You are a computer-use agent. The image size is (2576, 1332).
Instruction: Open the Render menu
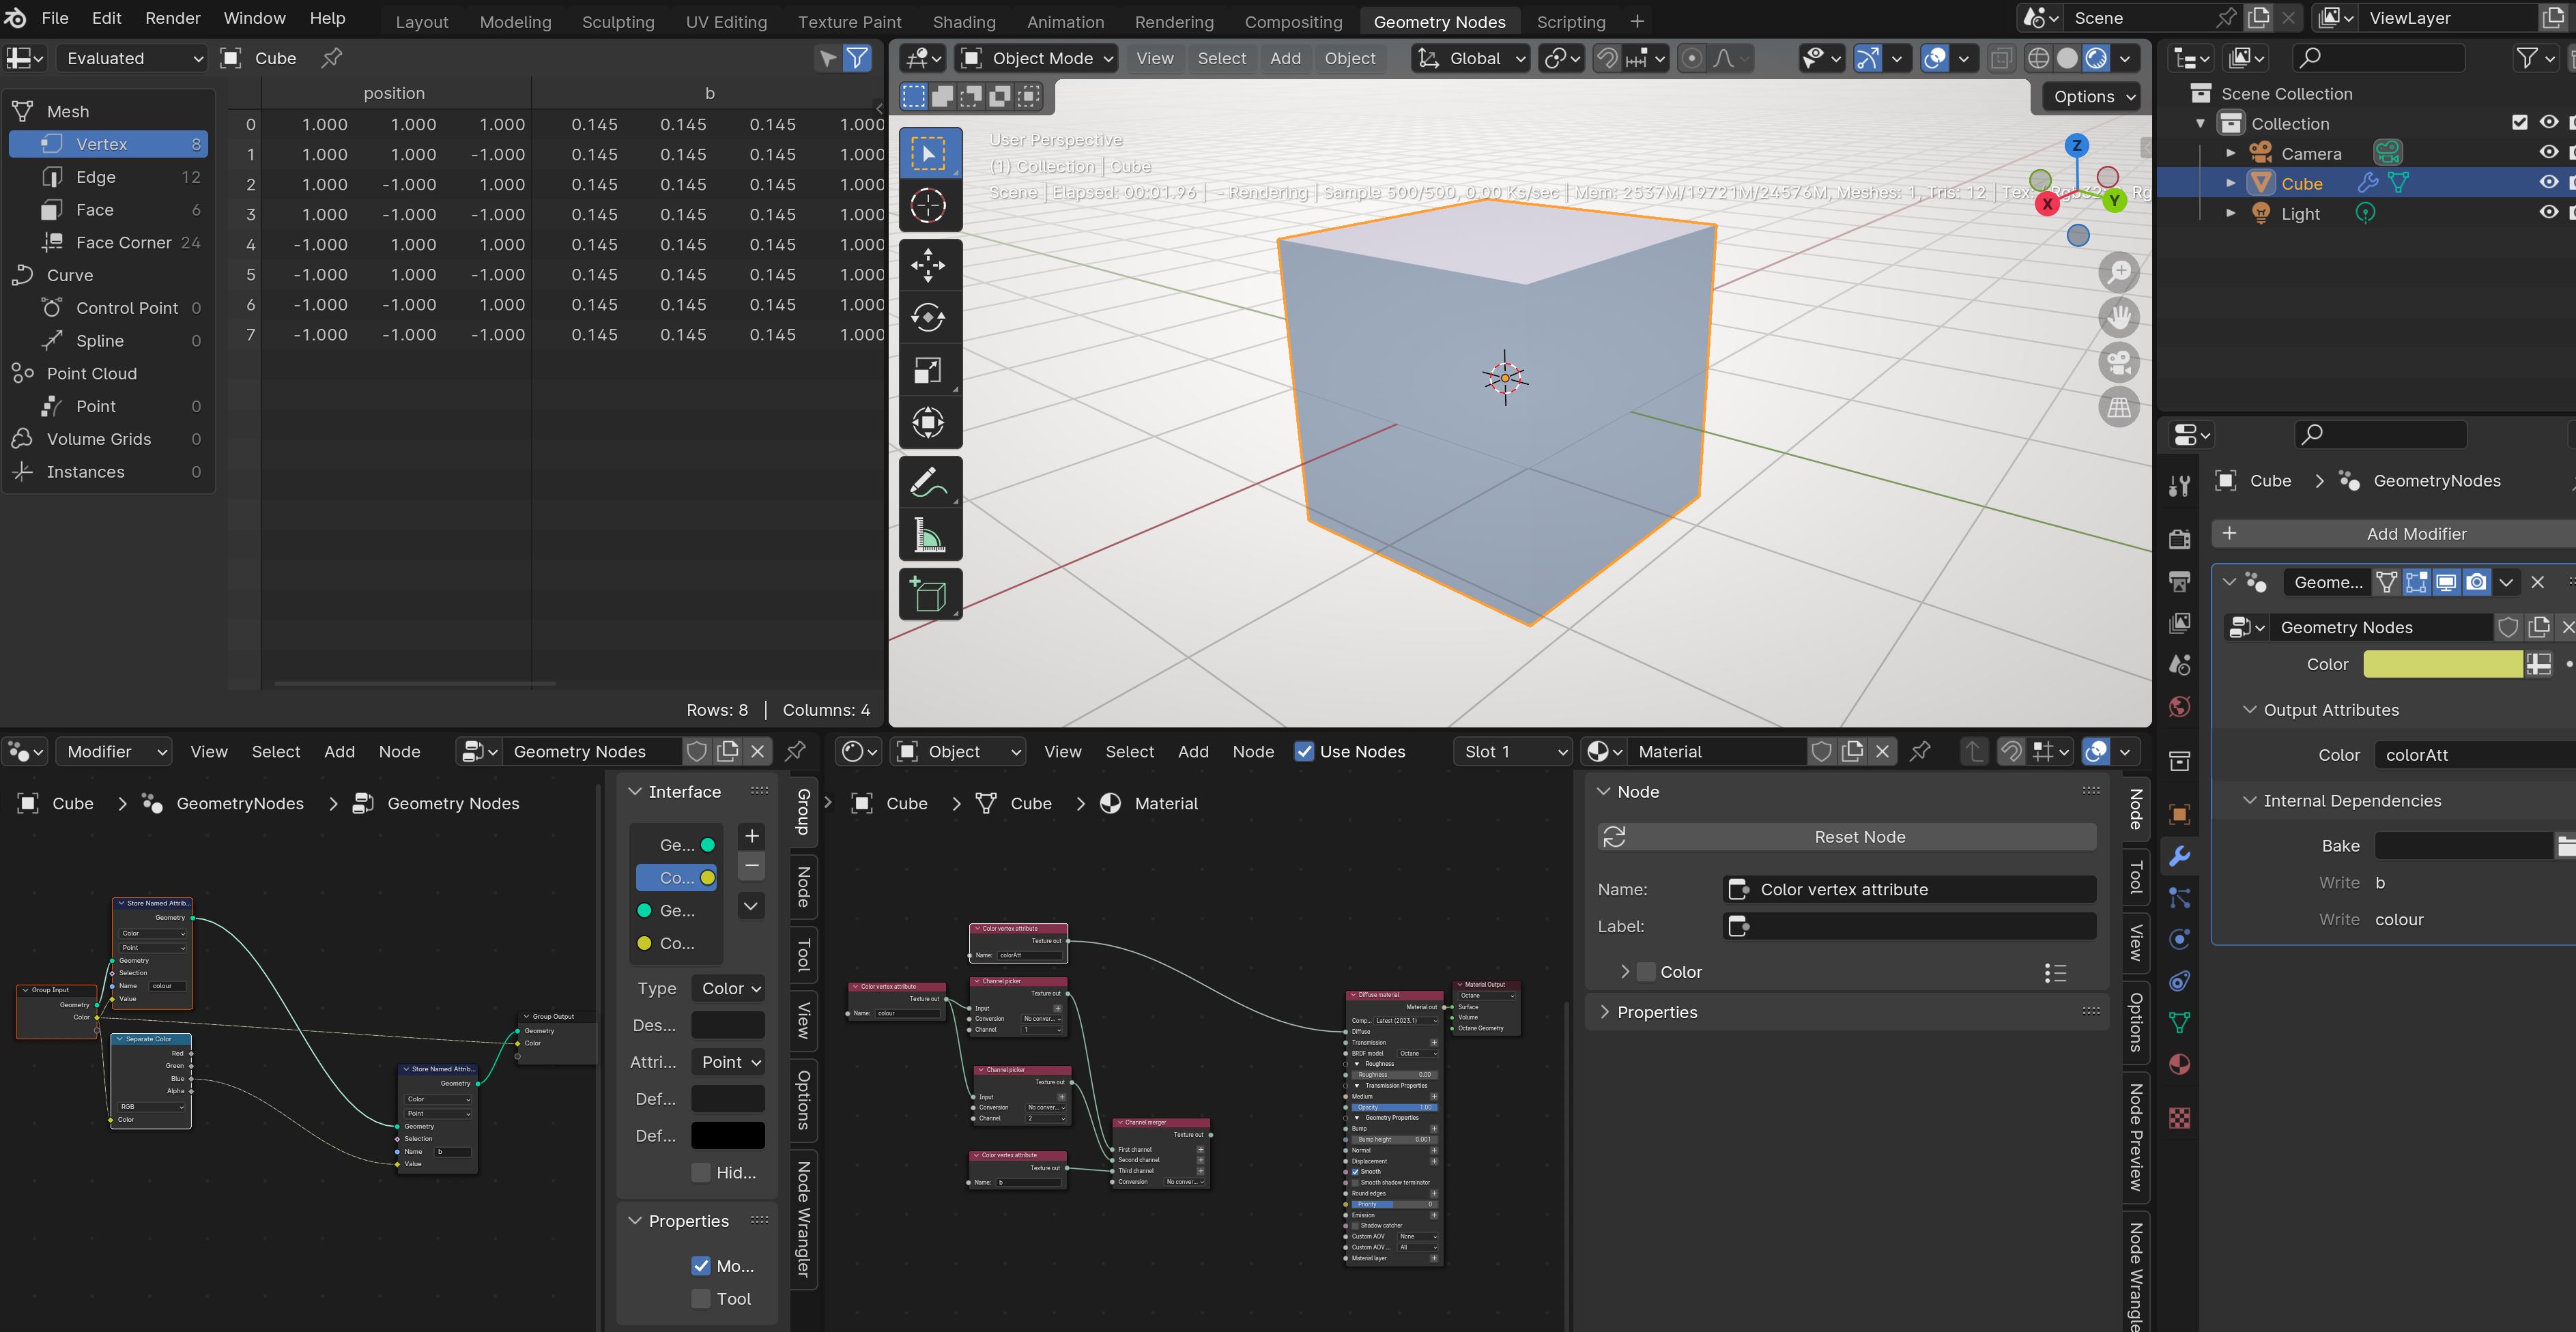point(172,18)
